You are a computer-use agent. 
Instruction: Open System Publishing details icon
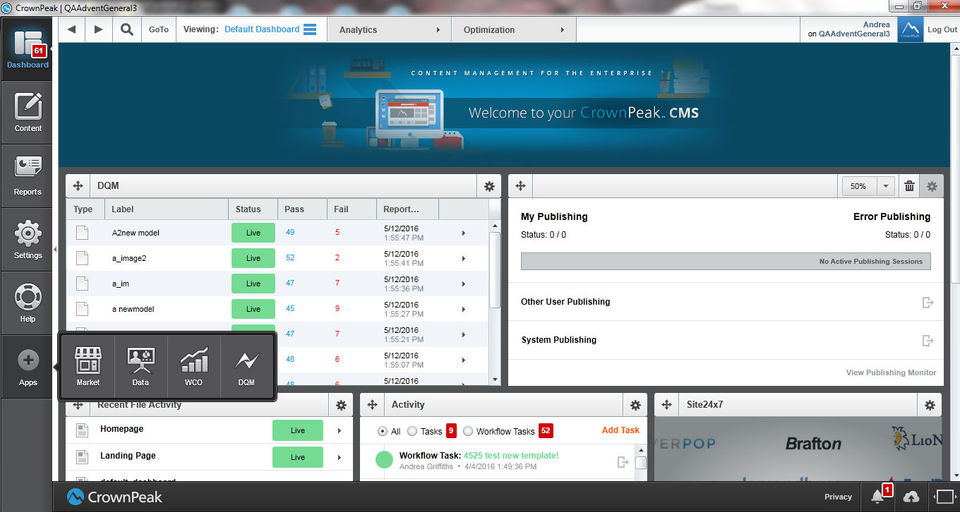pyautogui.click(x=928, y=341)
